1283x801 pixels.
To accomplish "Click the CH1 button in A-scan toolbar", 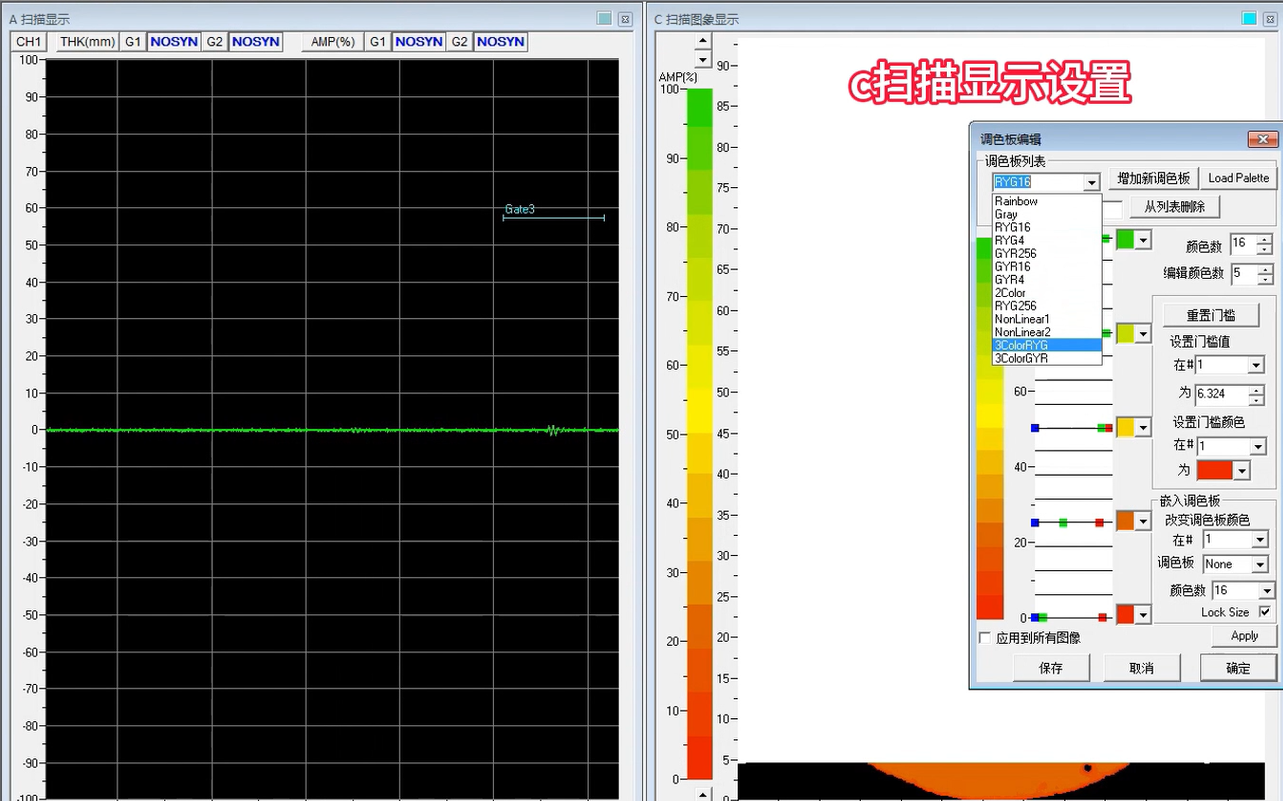I will [29, 42].
